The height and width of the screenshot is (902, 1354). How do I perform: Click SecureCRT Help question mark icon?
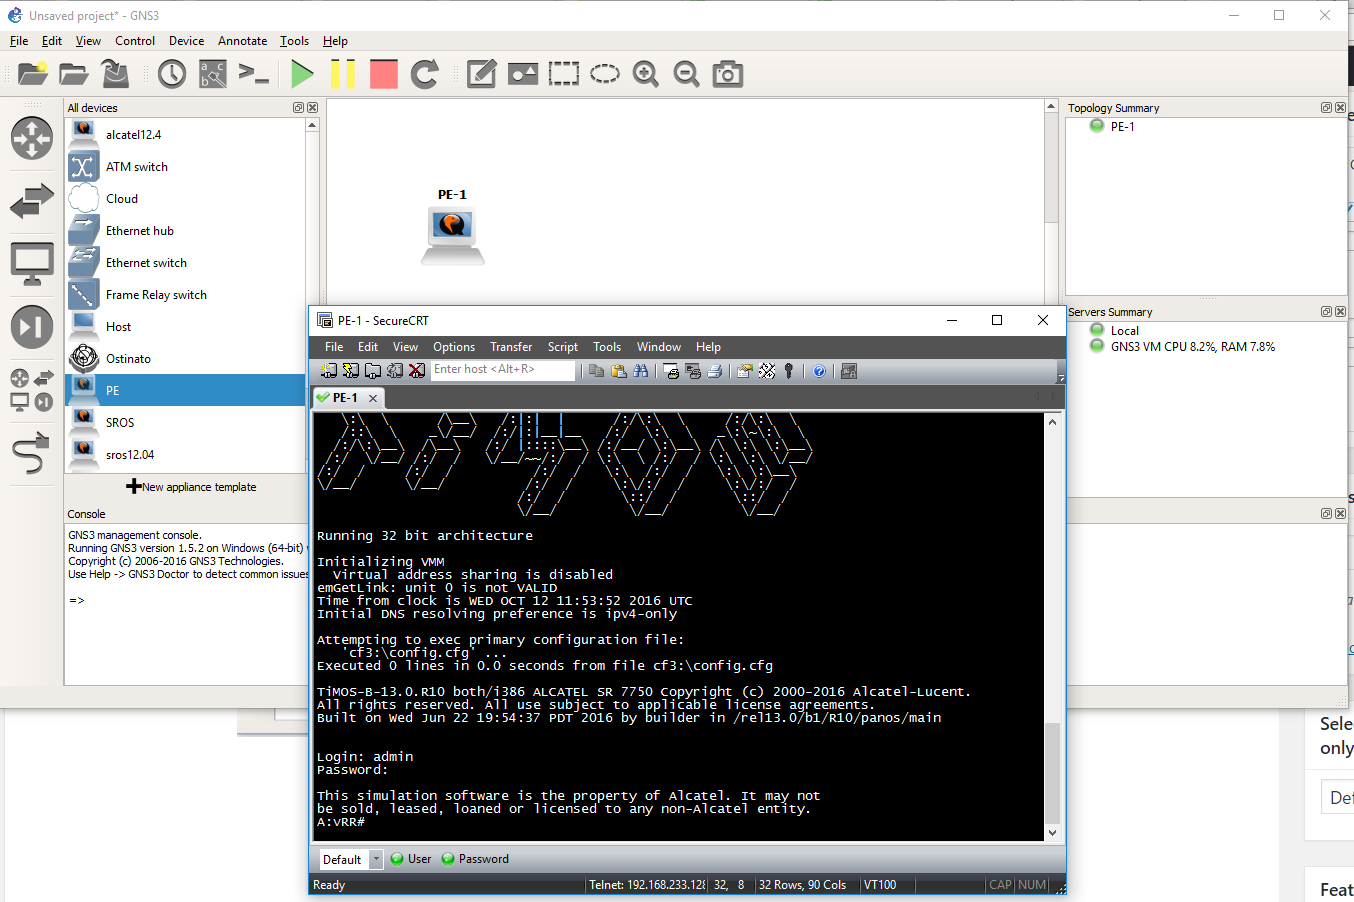point(819,371)
